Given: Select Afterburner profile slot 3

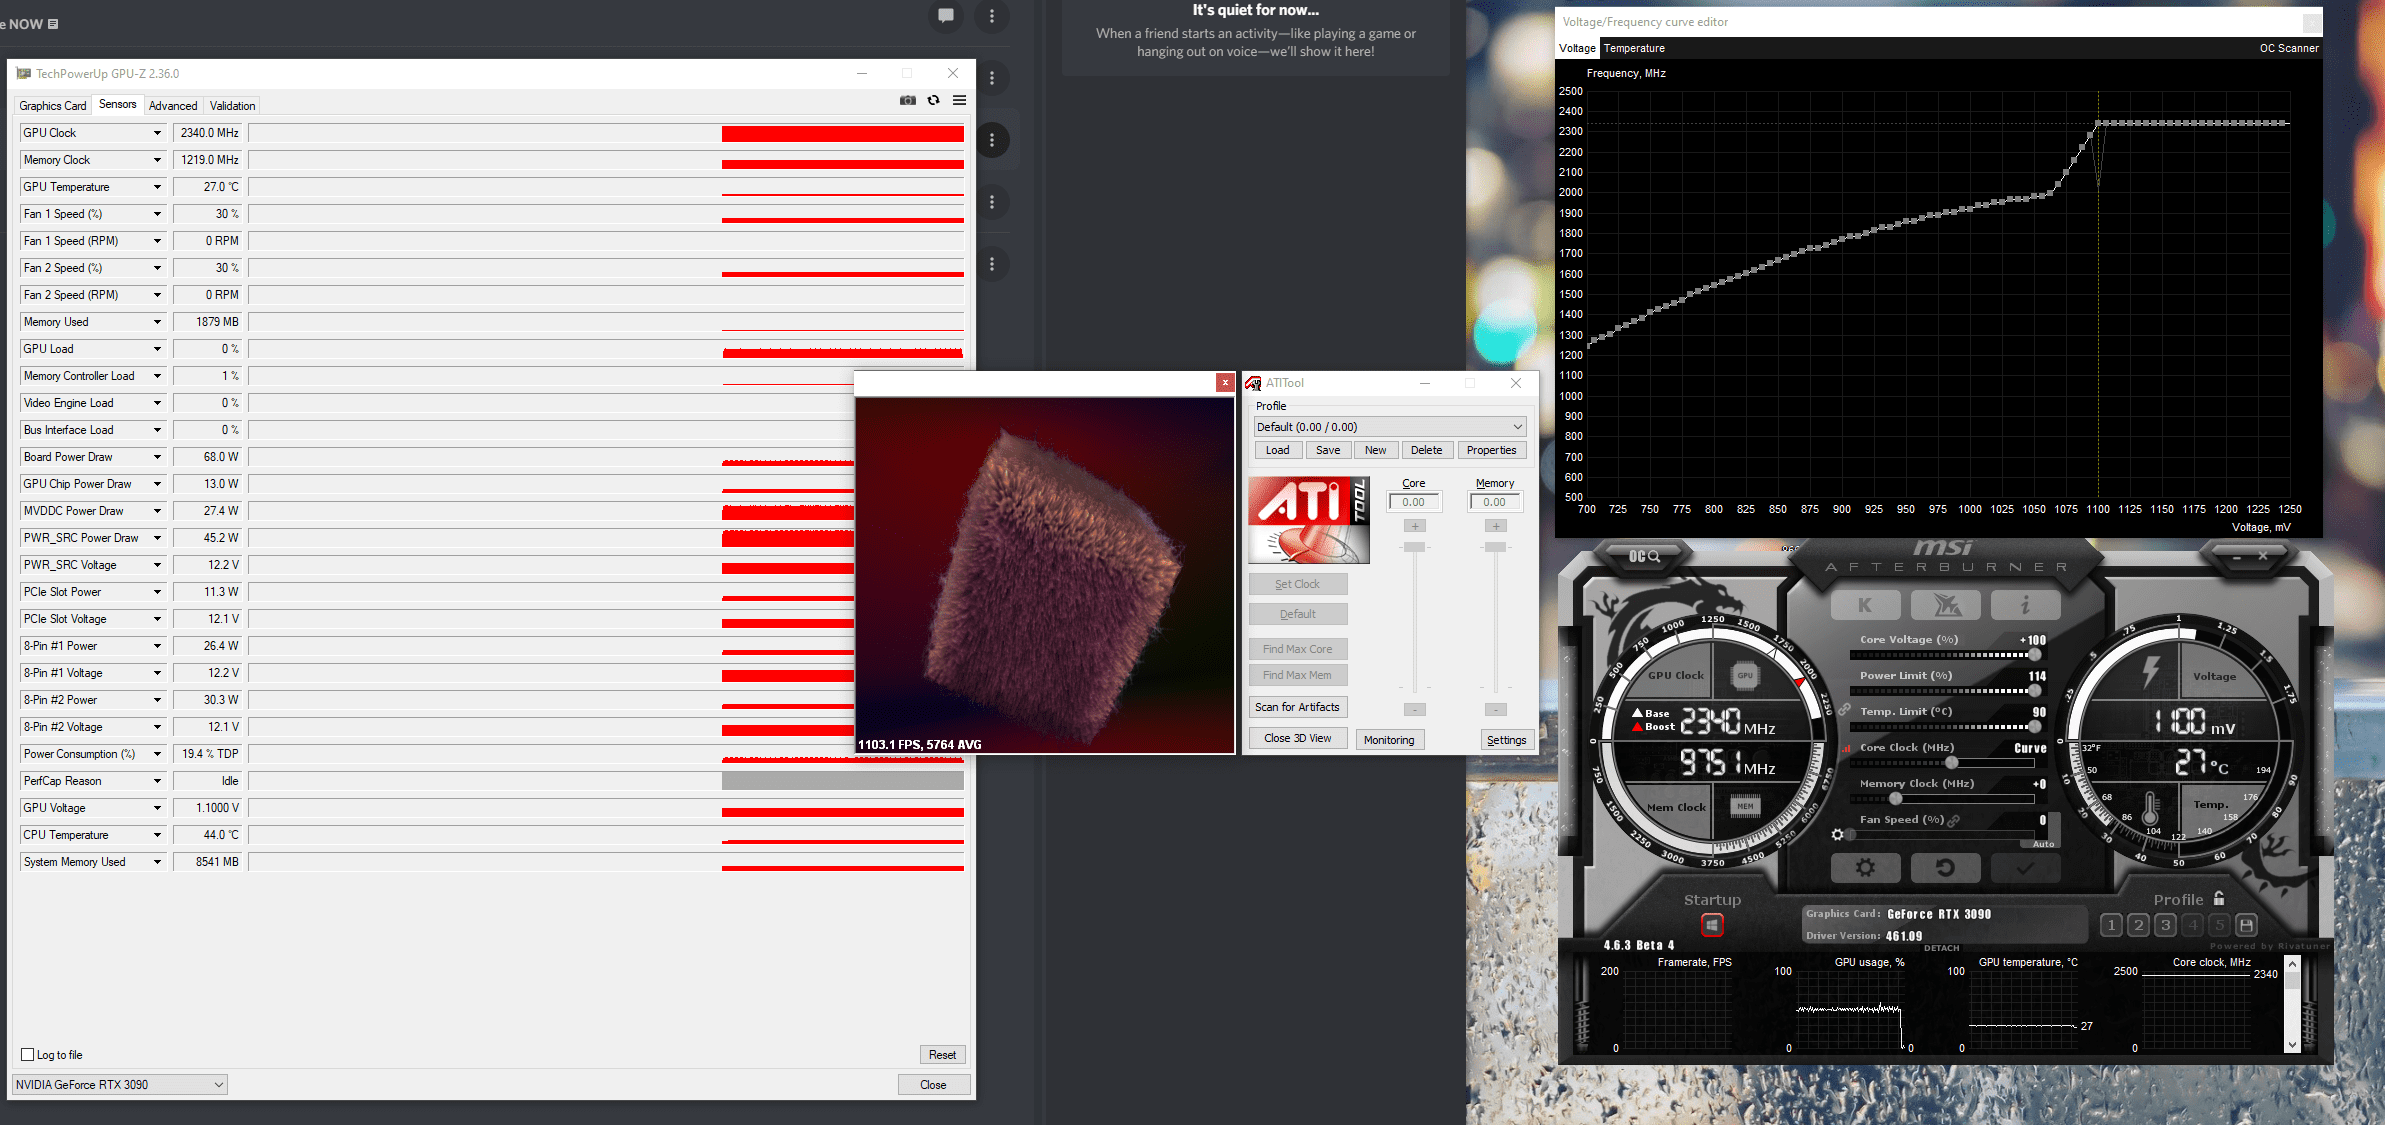Looking at the screenshot, I should point(2165,925).
